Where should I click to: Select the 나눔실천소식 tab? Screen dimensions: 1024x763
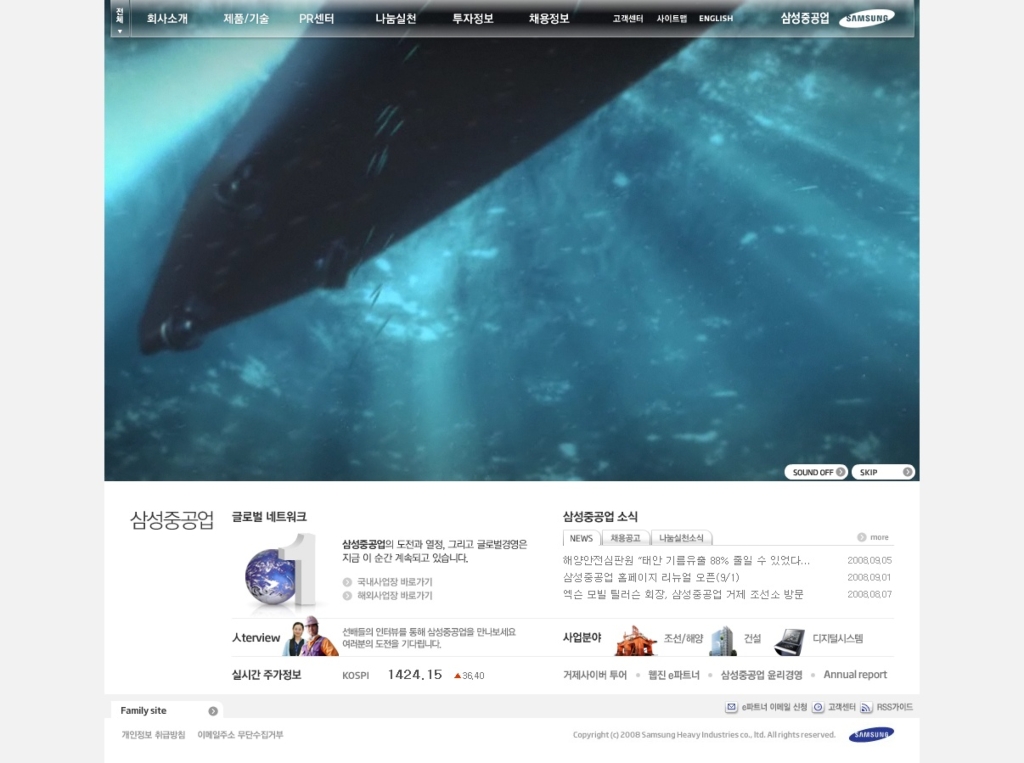click(681, 538)
